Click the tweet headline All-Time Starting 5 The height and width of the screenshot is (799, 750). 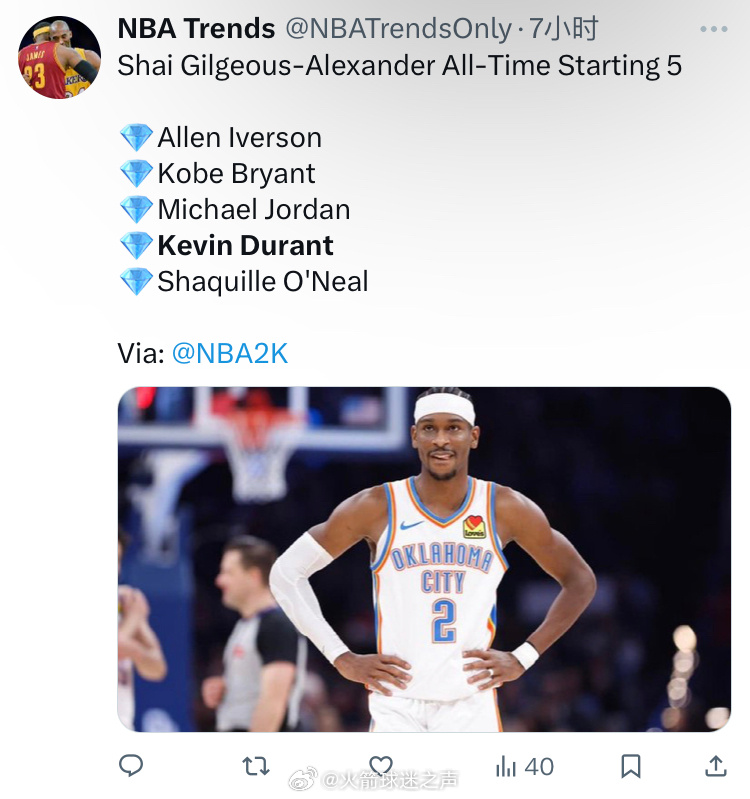[561, 65]
